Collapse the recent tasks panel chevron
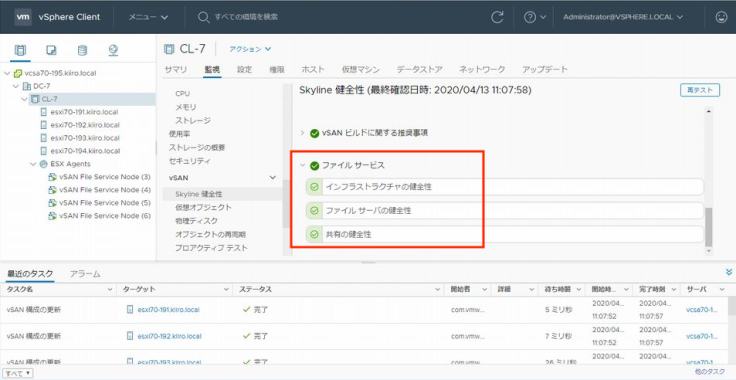 coord(728,272)
